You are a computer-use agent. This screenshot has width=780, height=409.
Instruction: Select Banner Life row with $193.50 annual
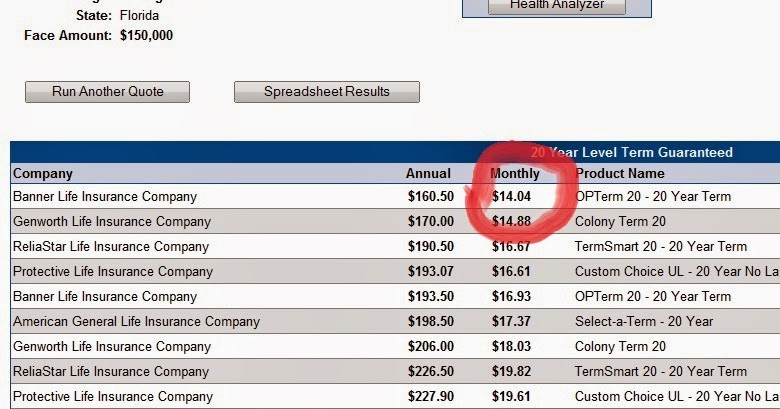point(395,296)
